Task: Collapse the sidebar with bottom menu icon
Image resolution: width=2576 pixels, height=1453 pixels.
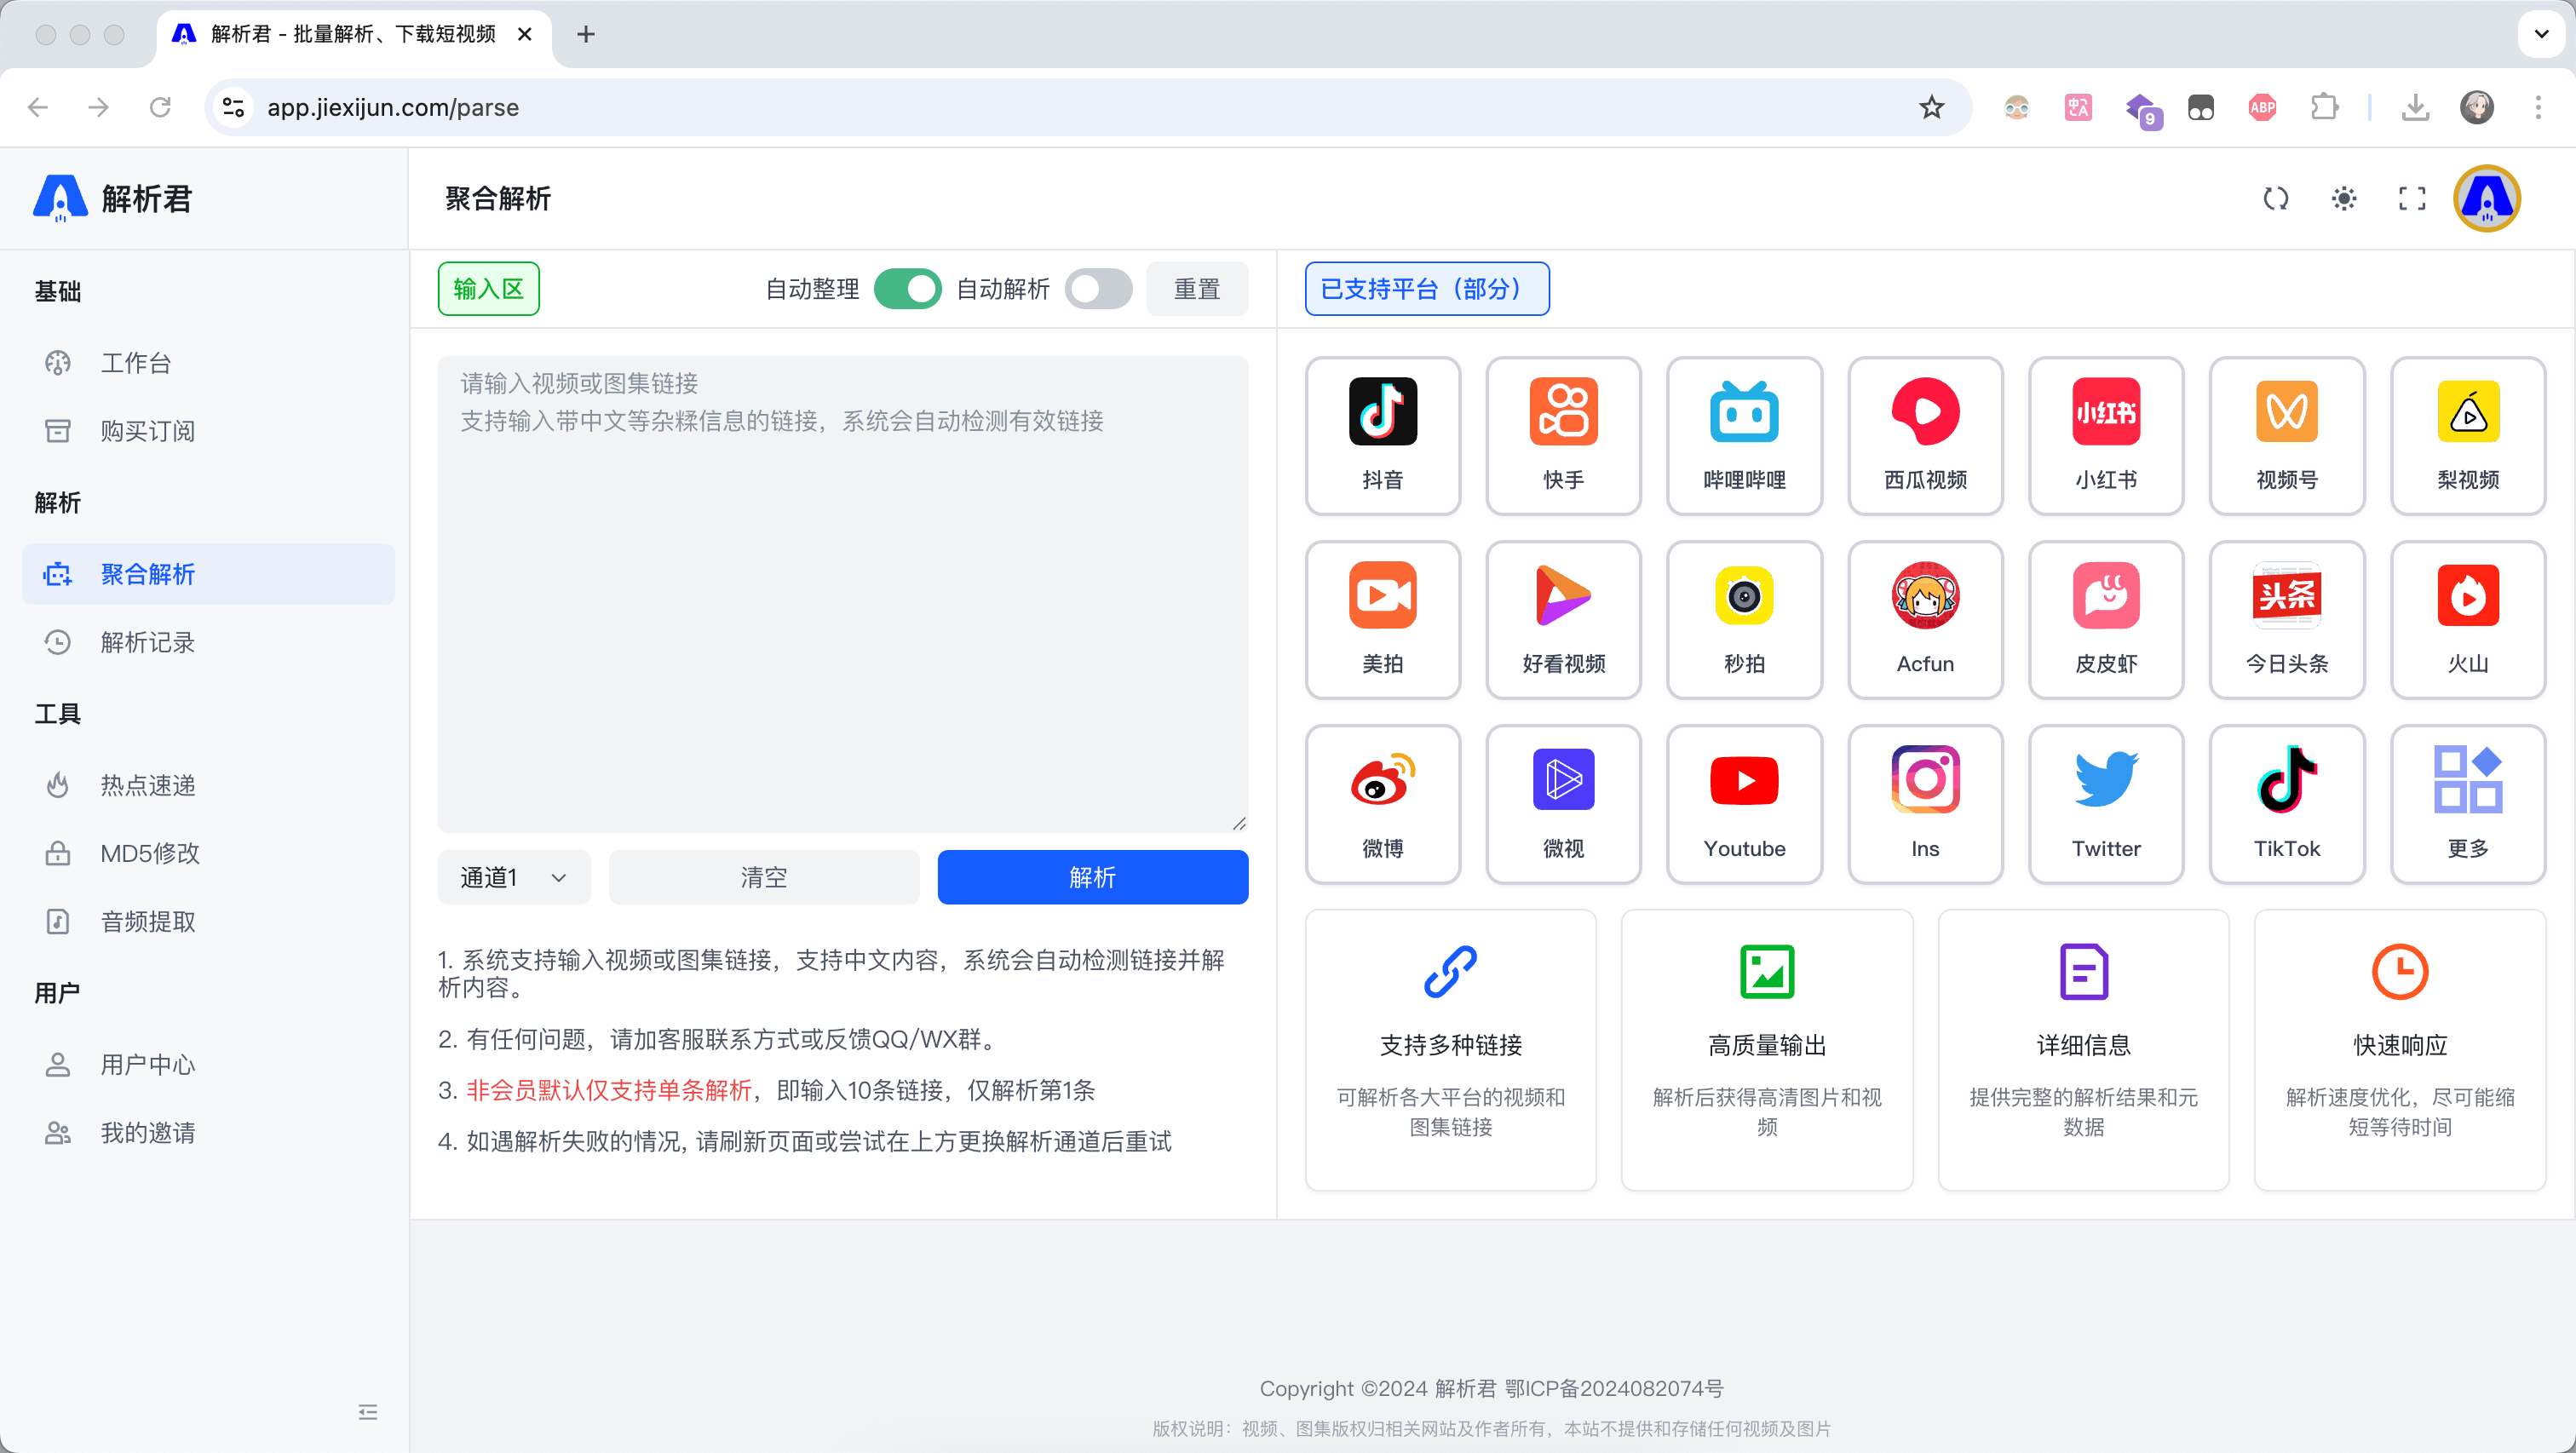Action: click(x=368, y=1411)
